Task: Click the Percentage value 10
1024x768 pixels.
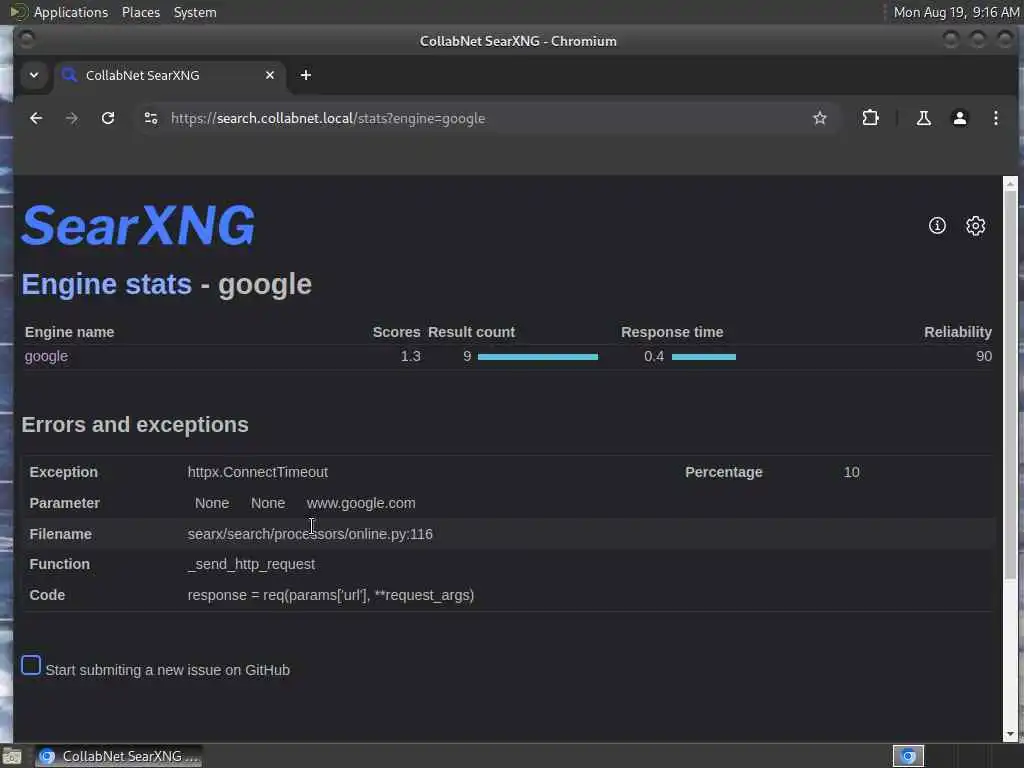Action: [x=851, y=472]
